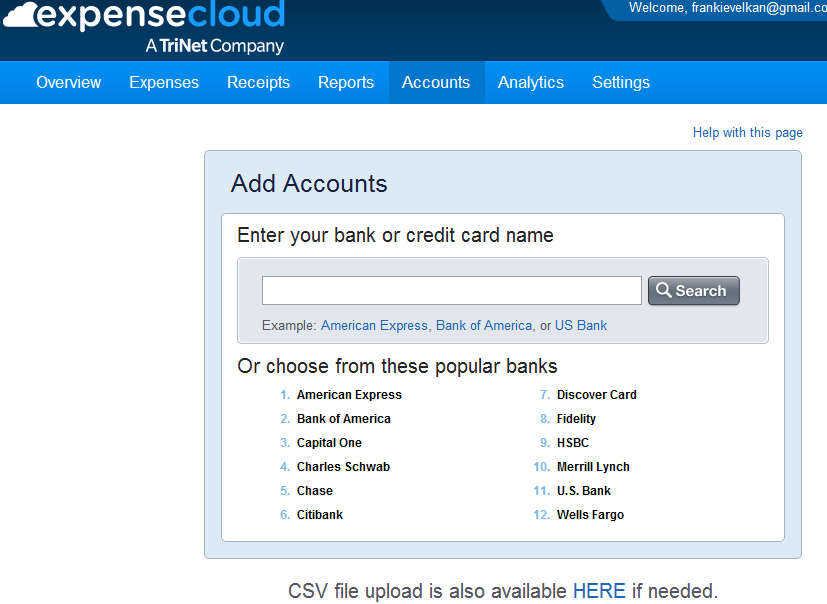
Task: Switch to the Receipts tab
Action: coord(258,82)
